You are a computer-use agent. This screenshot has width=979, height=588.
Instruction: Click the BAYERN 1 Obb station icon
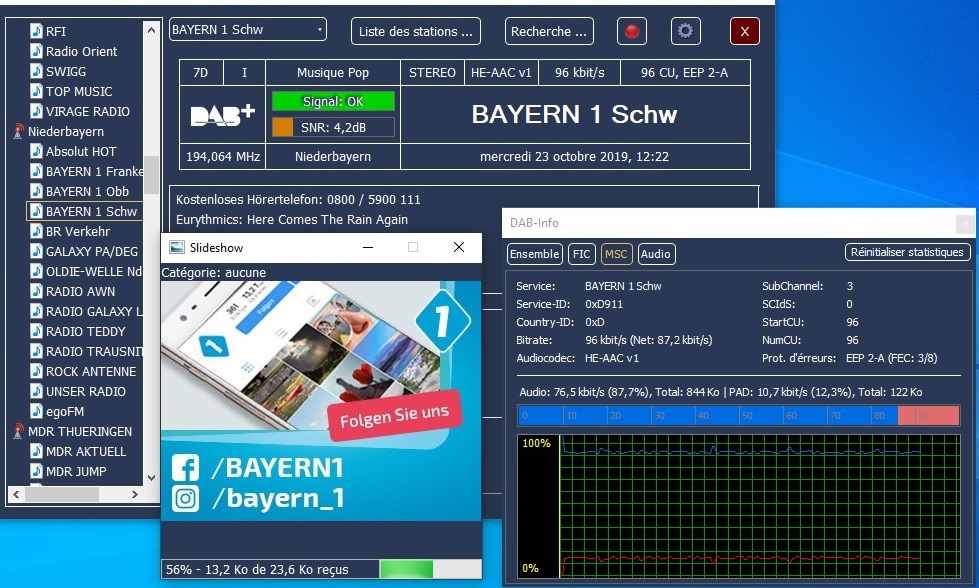coord(36,191)
